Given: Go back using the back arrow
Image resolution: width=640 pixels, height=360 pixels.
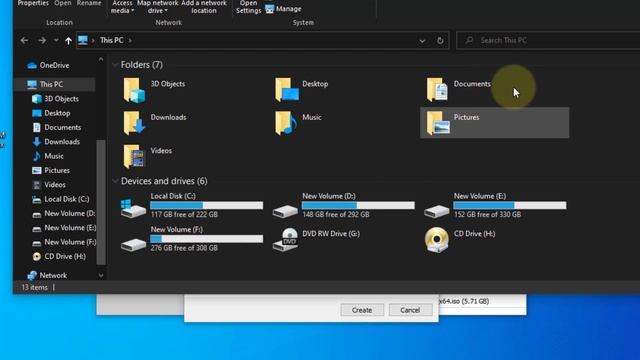Looking at the screenshot, I should tap(24, 40).
